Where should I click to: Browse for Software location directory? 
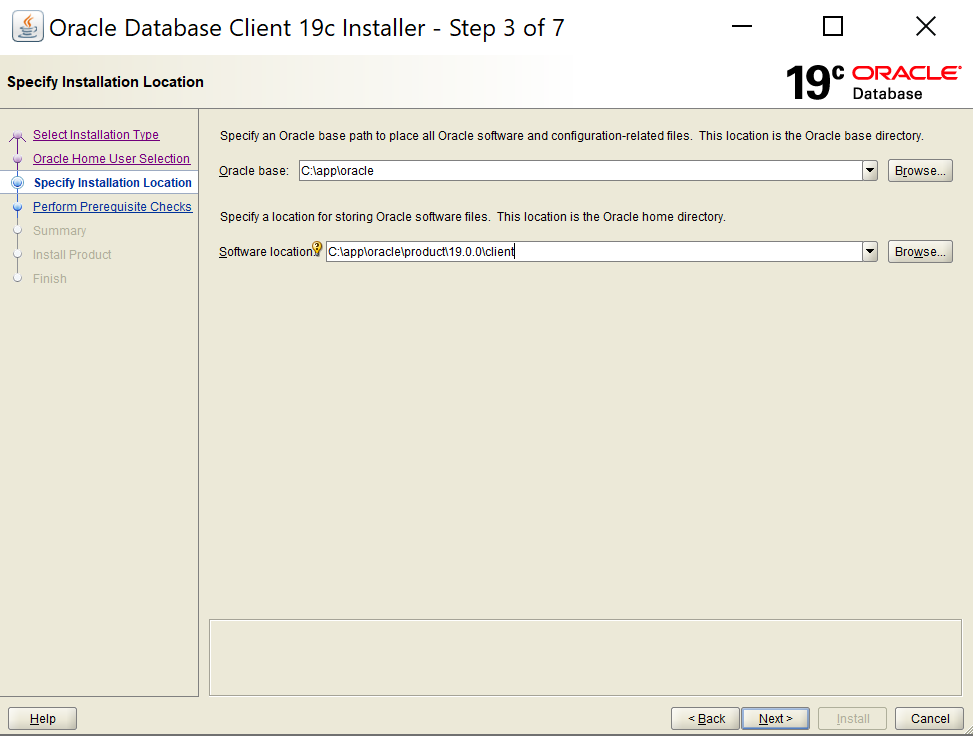tap(920, 252)
